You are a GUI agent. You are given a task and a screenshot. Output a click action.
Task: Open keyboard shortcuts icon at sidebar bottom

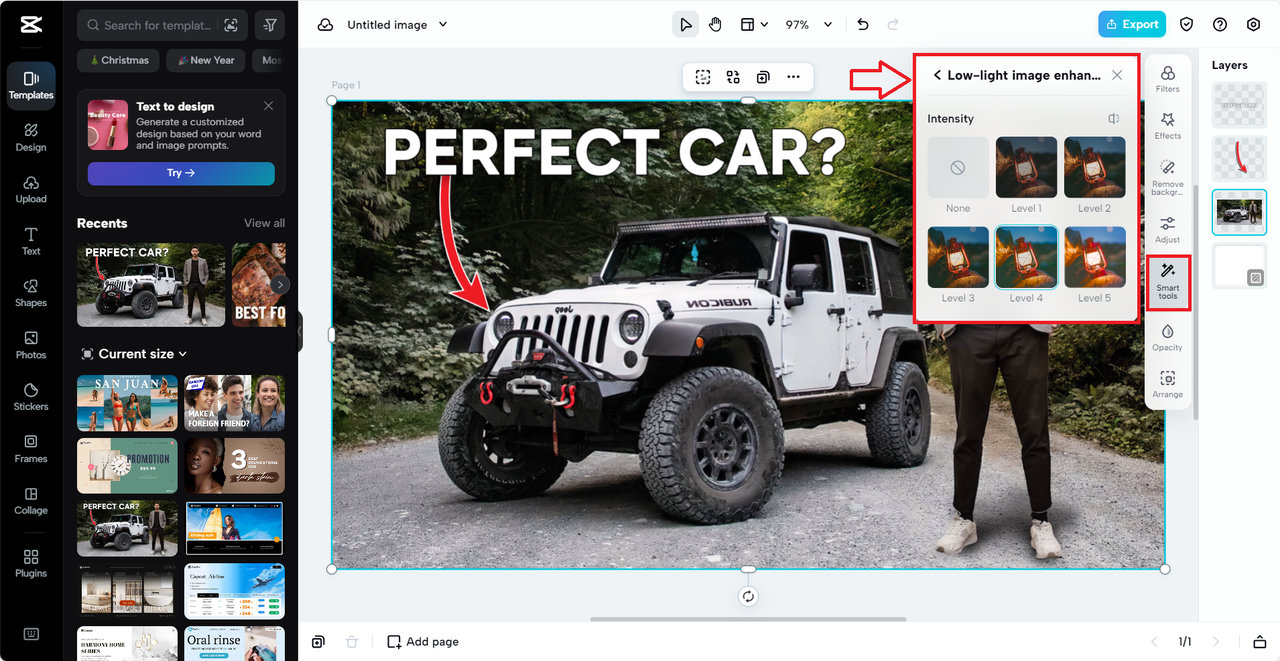tap(31, 634)
